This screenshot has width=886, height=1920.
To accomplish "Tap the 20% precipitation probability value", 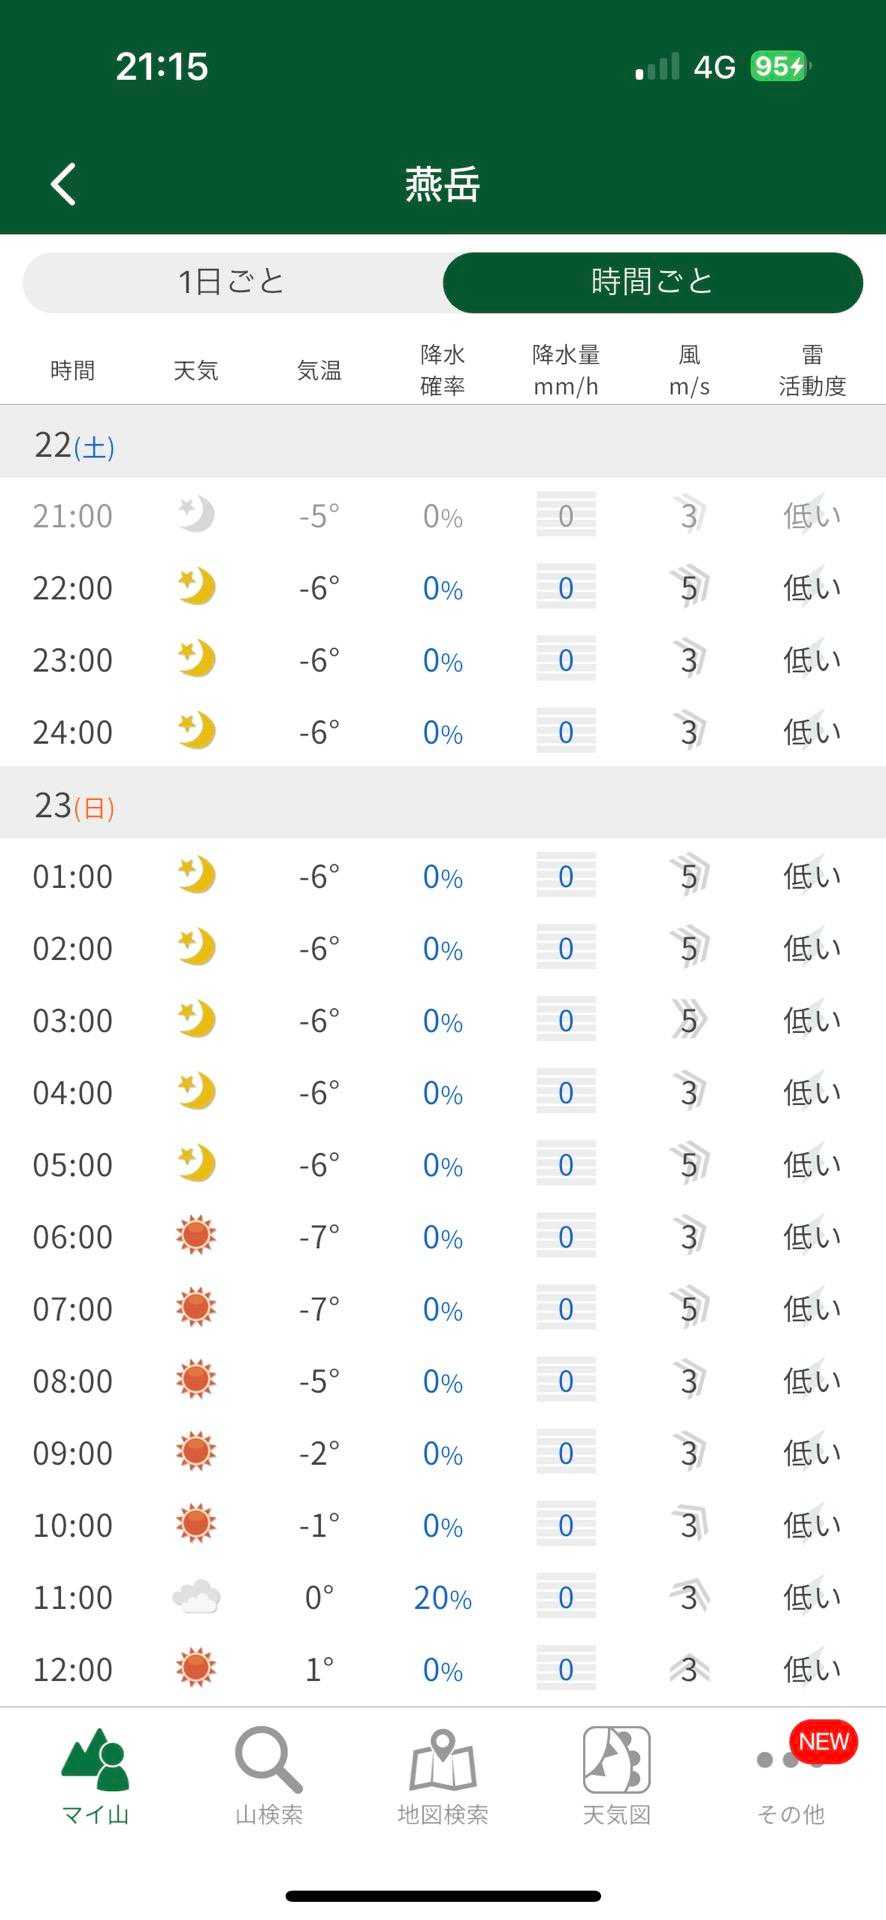I will click(443, 1598).
